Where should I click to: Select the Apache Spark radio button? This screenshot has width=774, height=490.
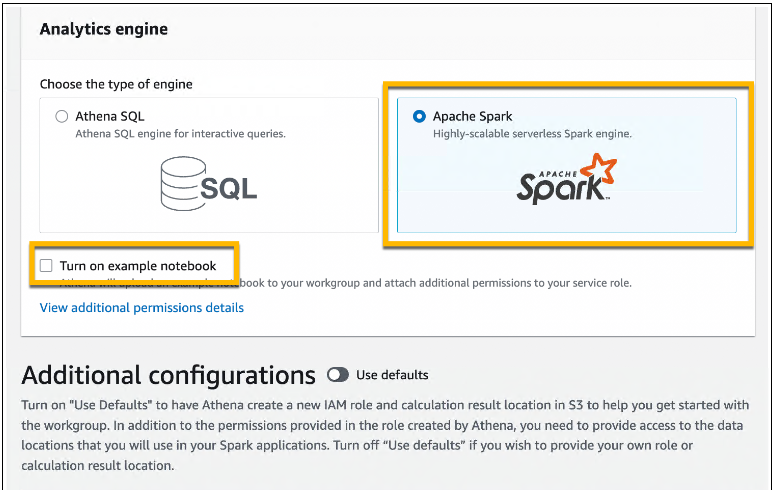coord(419,116)
